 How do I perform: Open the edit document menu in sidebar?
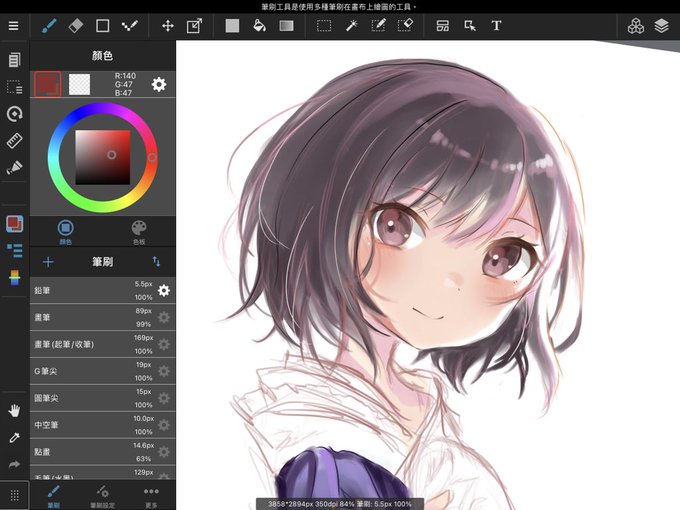tap(14, 60)
